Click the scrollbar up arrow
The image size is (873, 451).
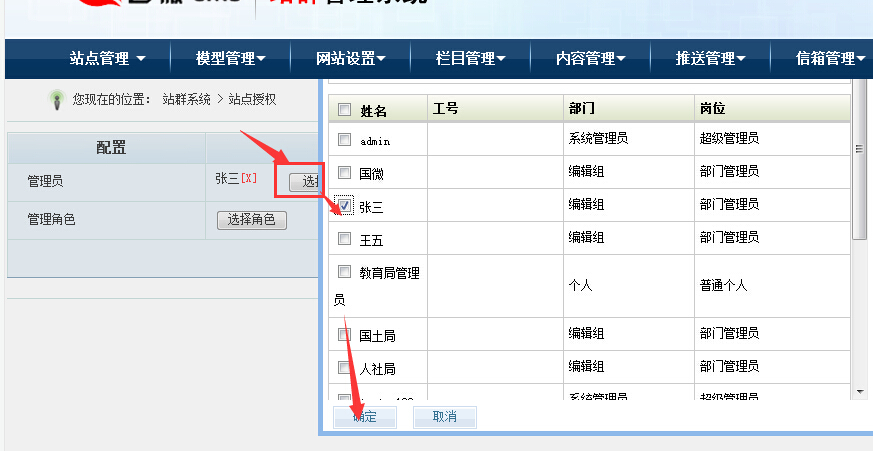pos(859,86)
